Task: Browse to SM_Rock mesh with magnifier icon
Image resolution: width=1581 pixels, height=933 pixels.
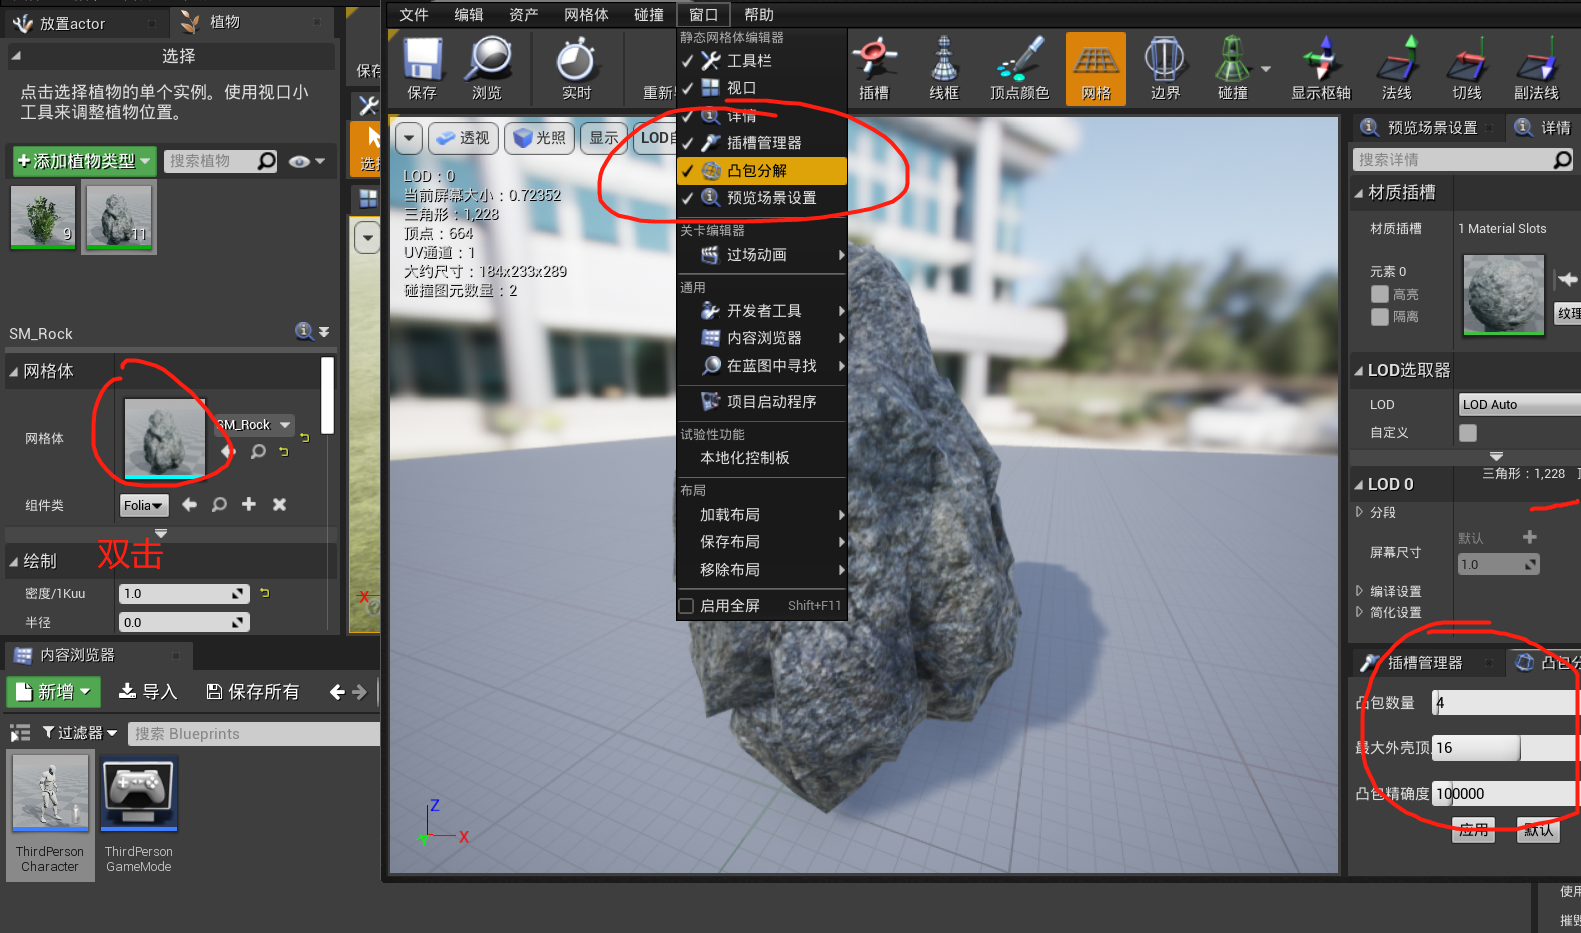Action: 258,451
